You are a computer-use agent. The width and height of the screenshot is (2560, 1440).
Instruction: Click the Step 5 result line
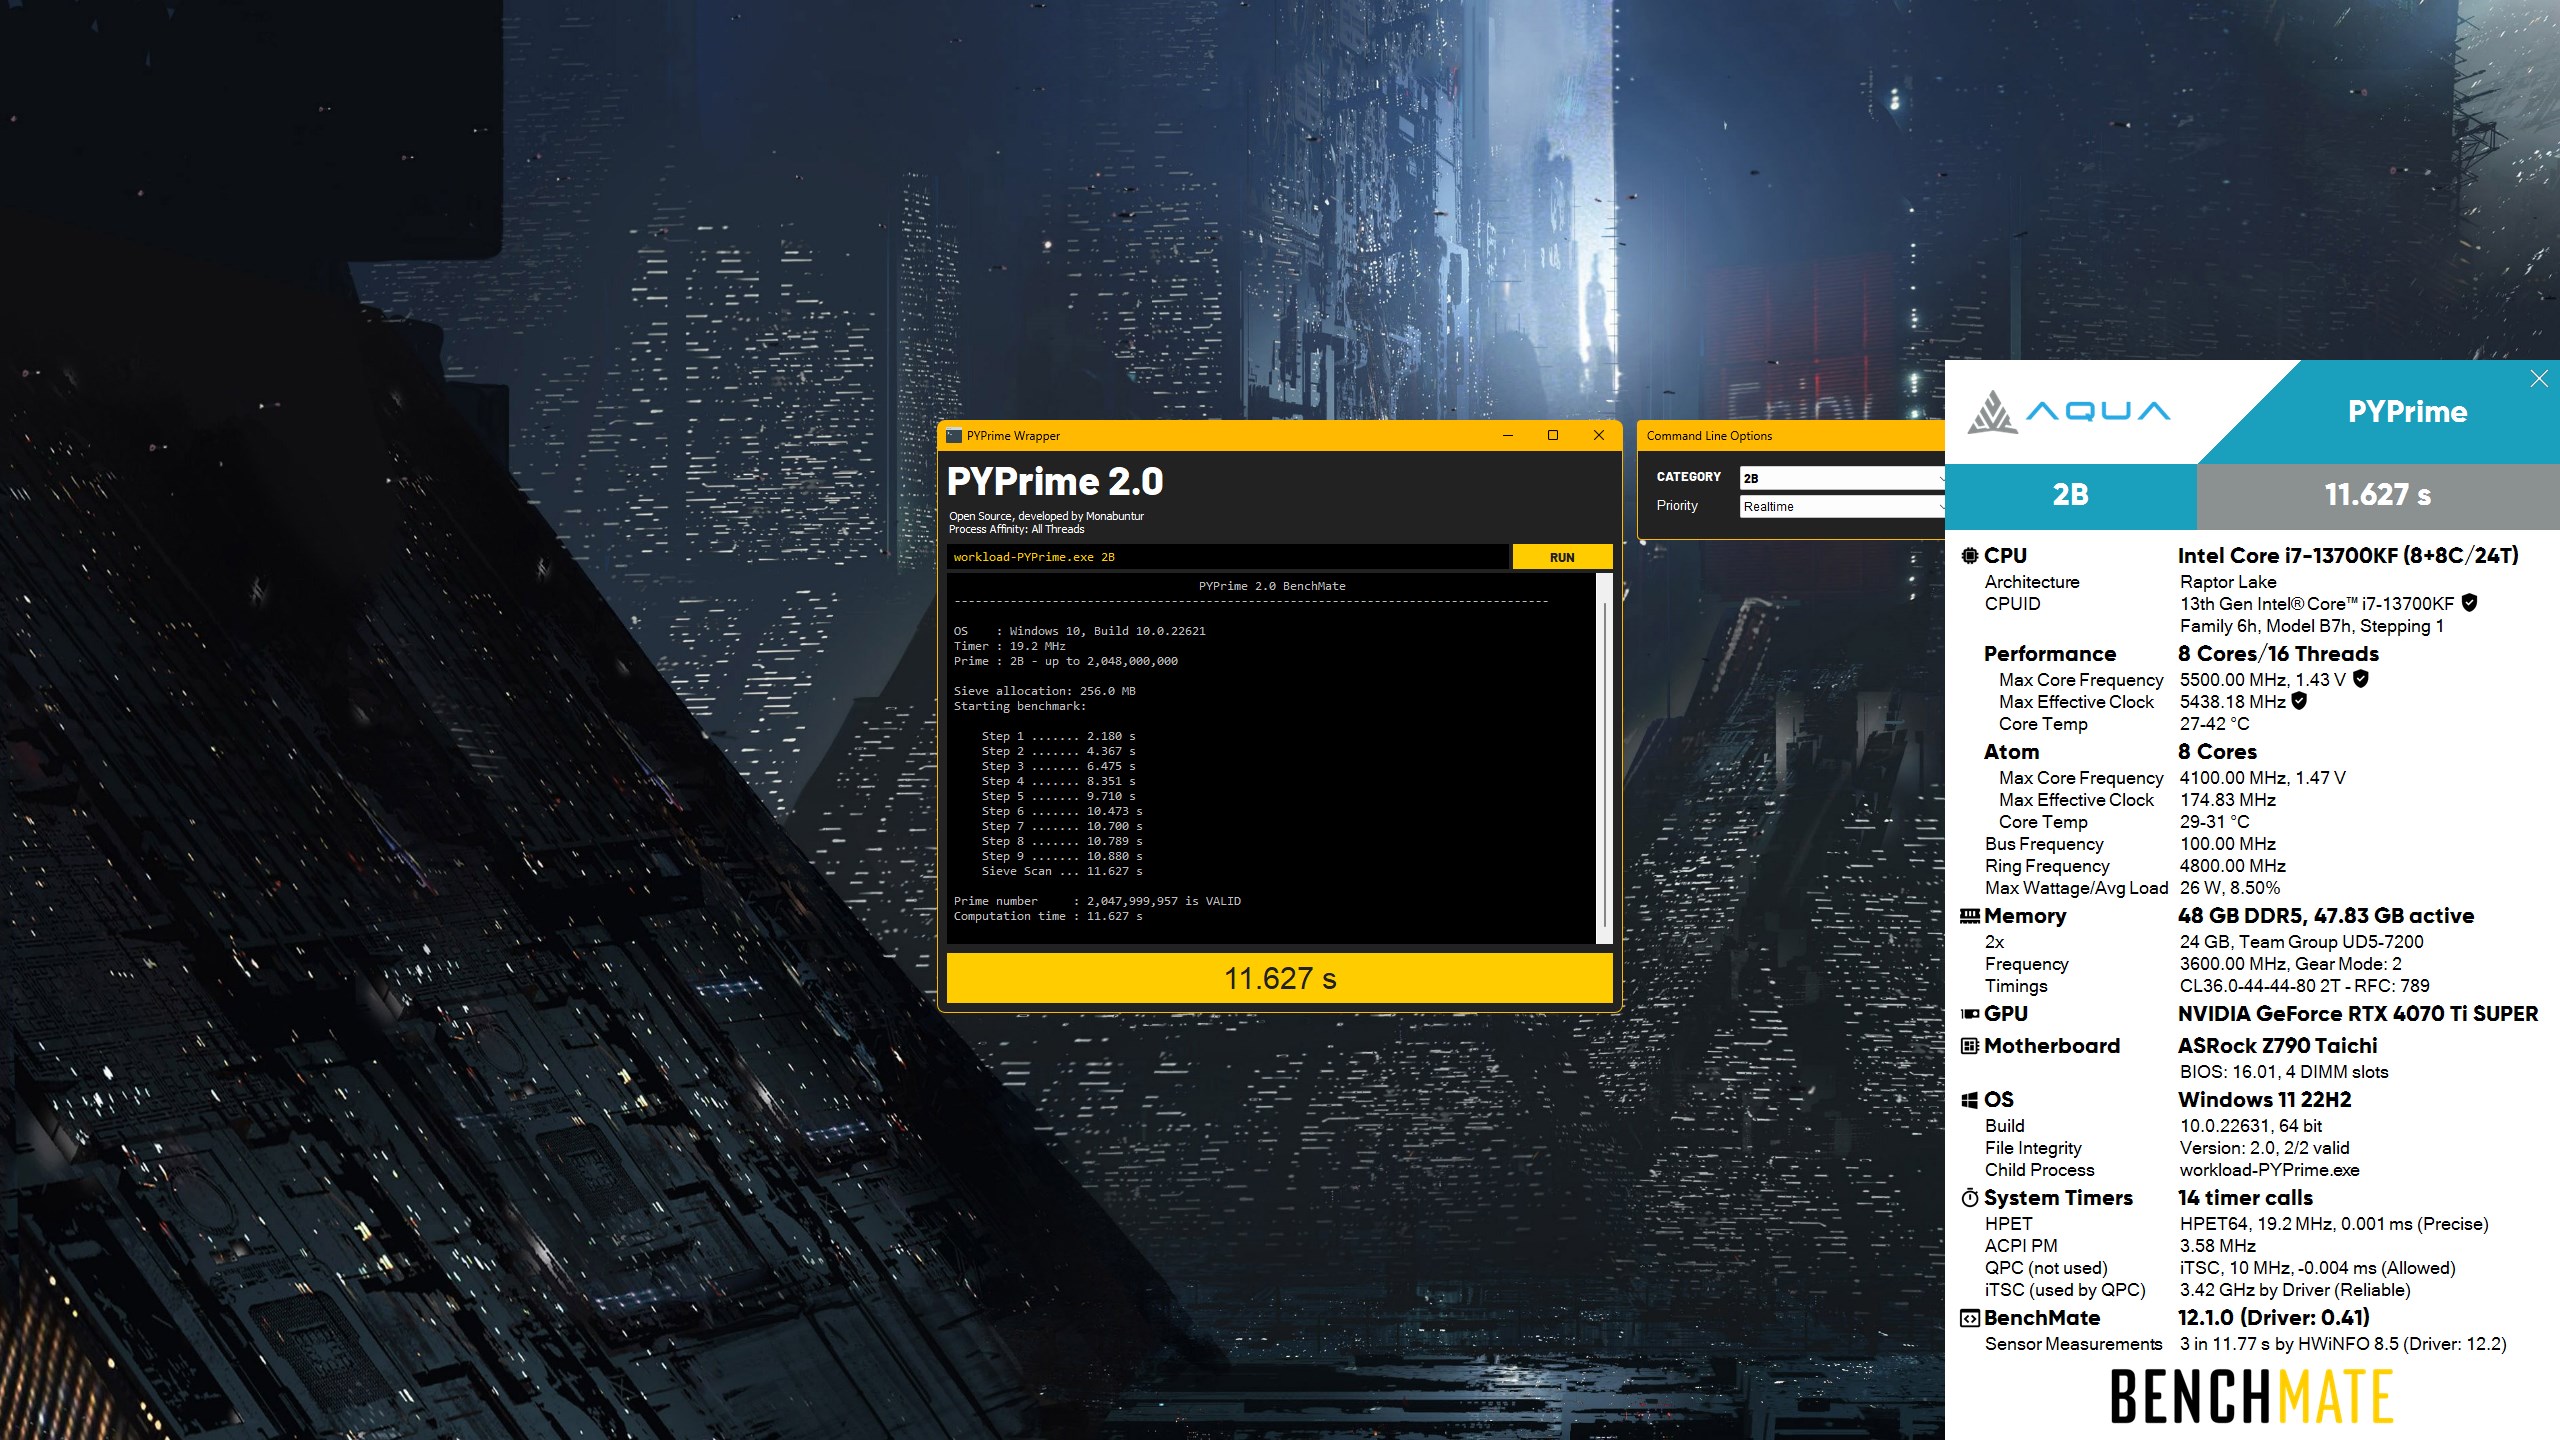tap(1058, 796)
